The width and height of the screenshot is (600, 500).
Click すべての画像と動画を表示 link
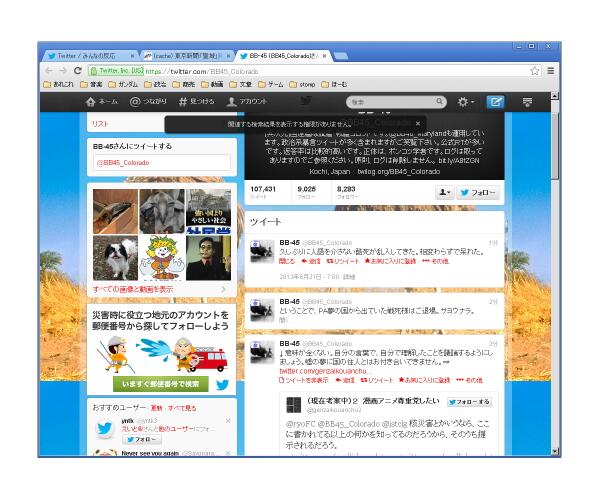[133, 290]
